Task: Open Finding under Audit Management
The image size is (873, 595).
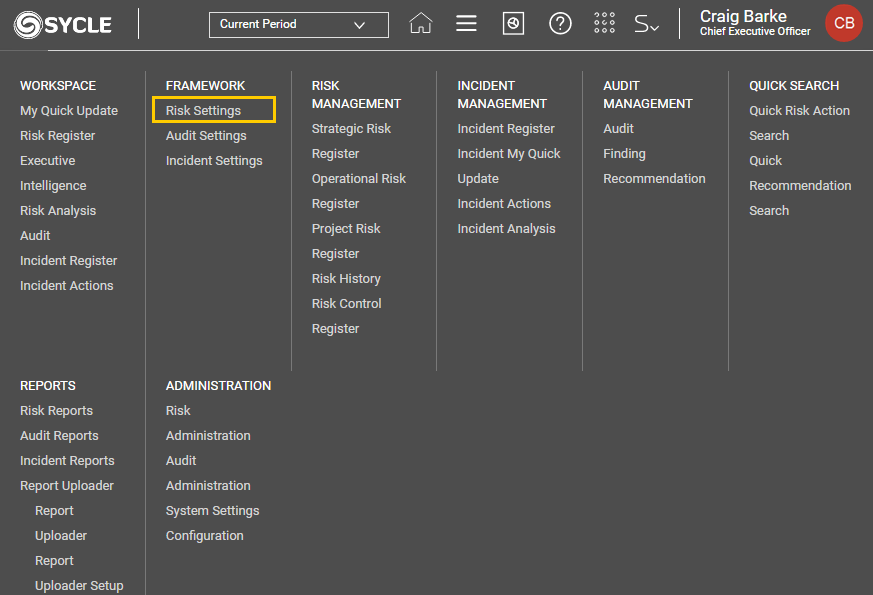Action: (x=624, y=154)
